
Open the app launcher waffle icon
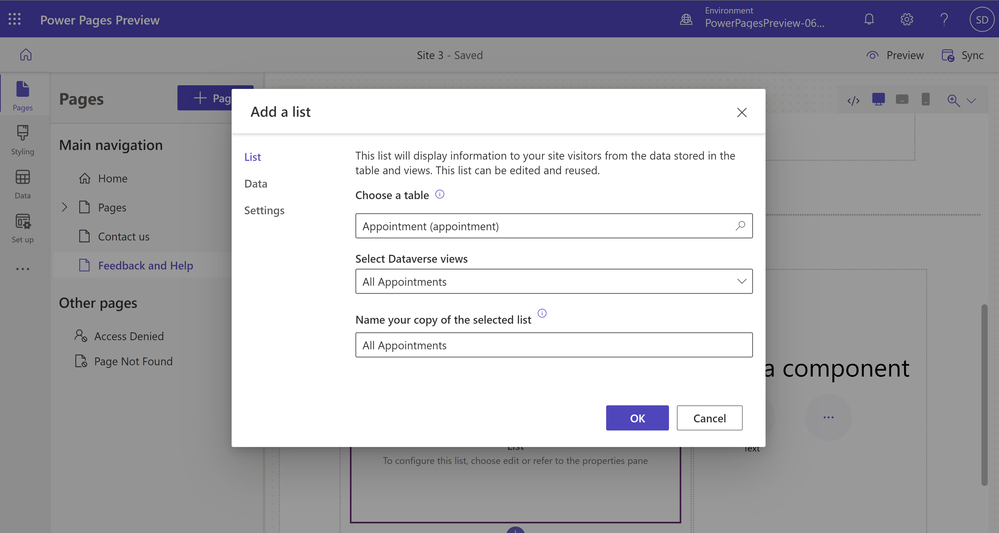15,19
